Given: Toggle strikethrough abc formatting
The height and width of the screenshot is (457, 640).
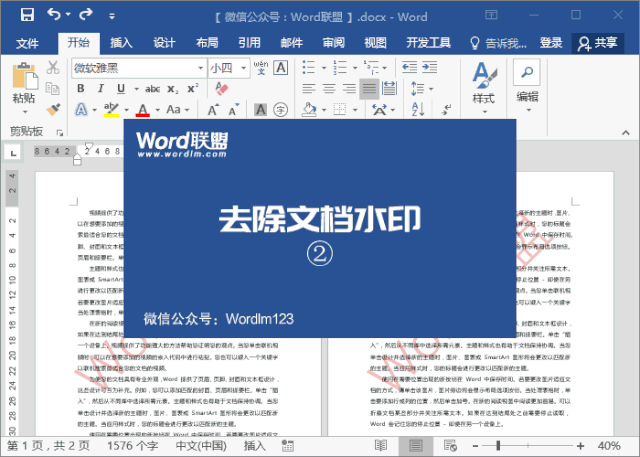Looking at the screenshot, I should (153, 89).
